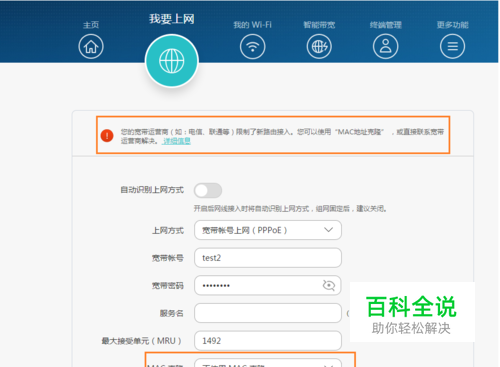
Task: Switch to the 智能带宽 tab label
Action: point(319,25)
